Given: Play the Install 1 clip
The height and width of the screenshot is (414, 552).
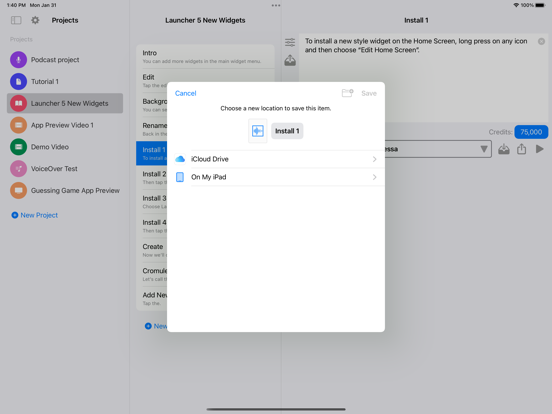Looking at the screenshot, I should (539, 149).
